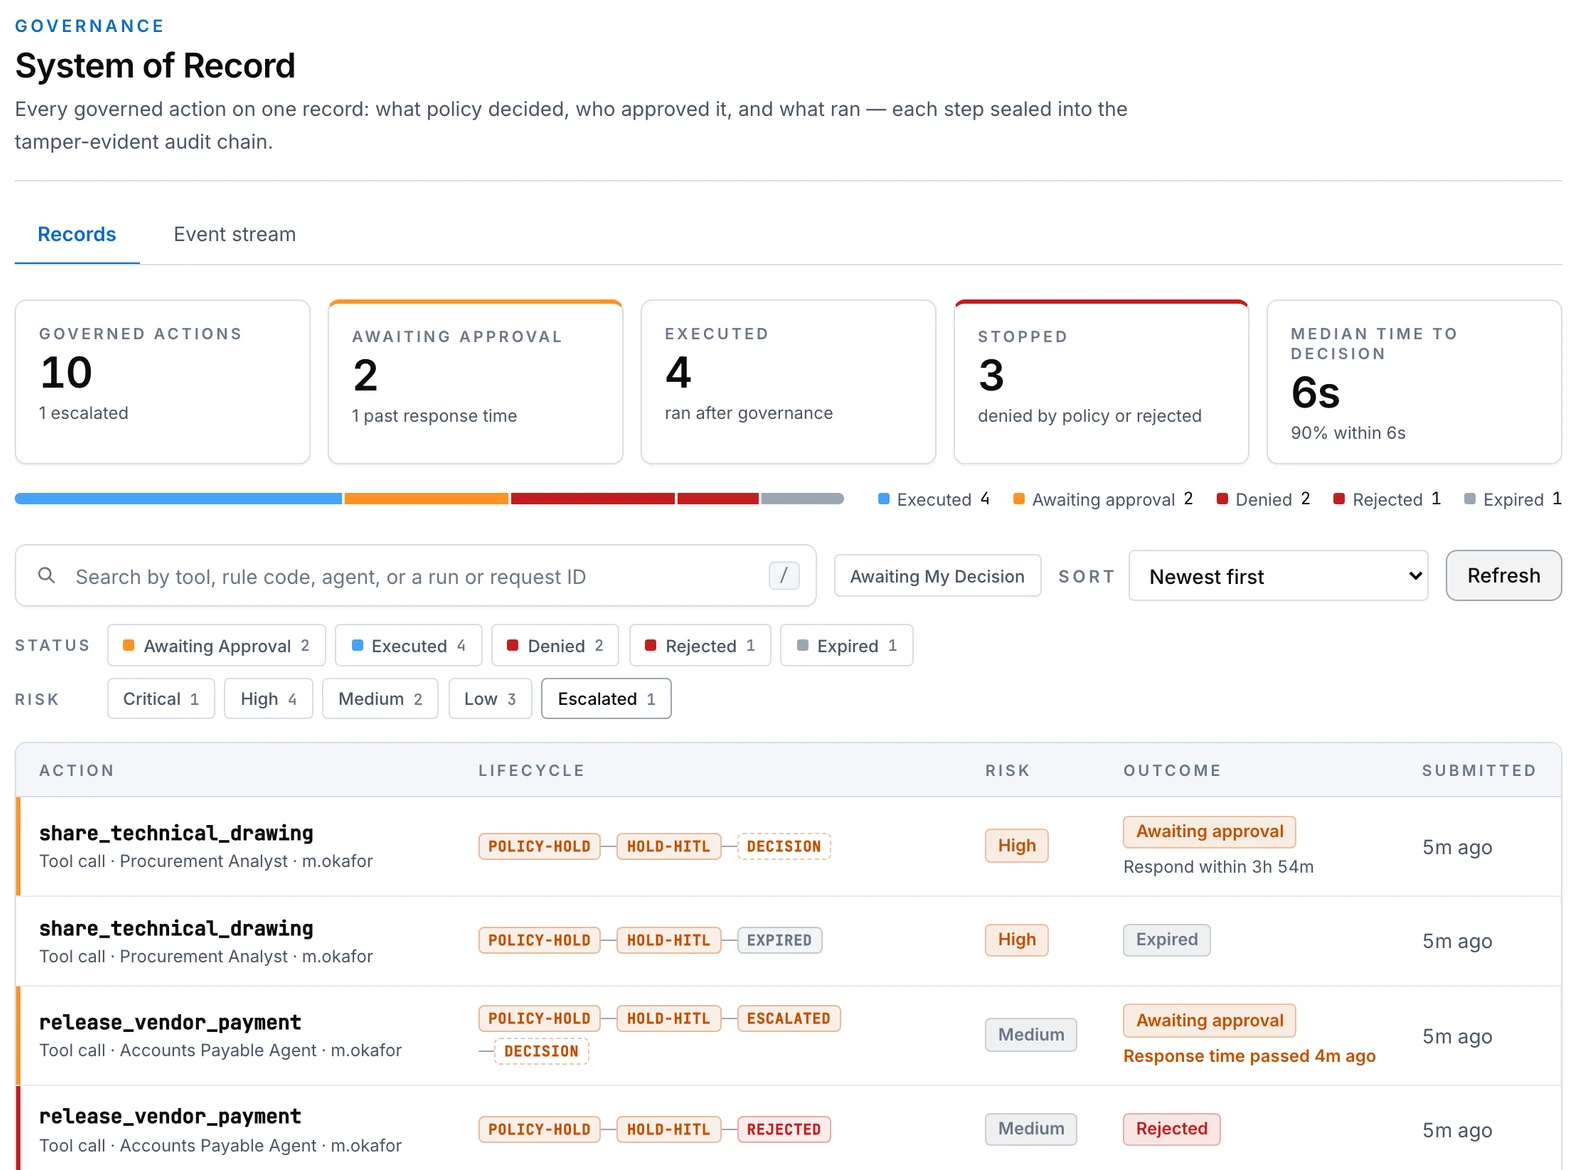Filter risk by Critical chip

(x=161, y=699)
